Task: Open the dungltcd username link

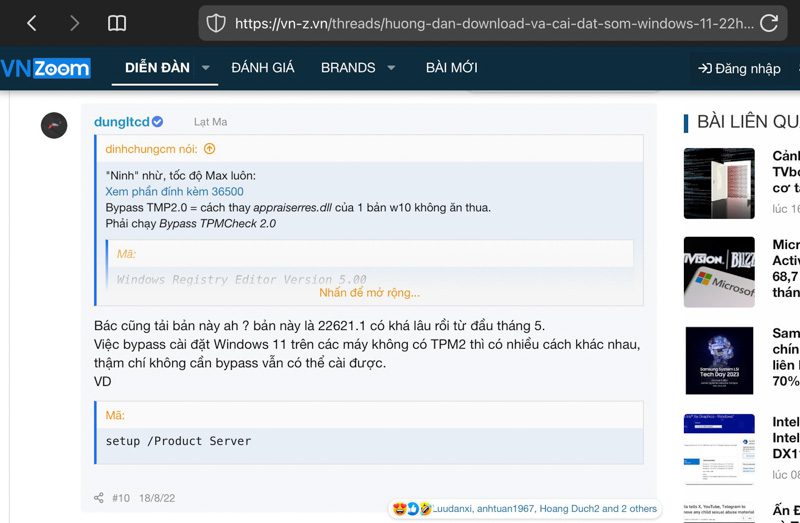Action: pyautogui.click(x=121, y=121)
